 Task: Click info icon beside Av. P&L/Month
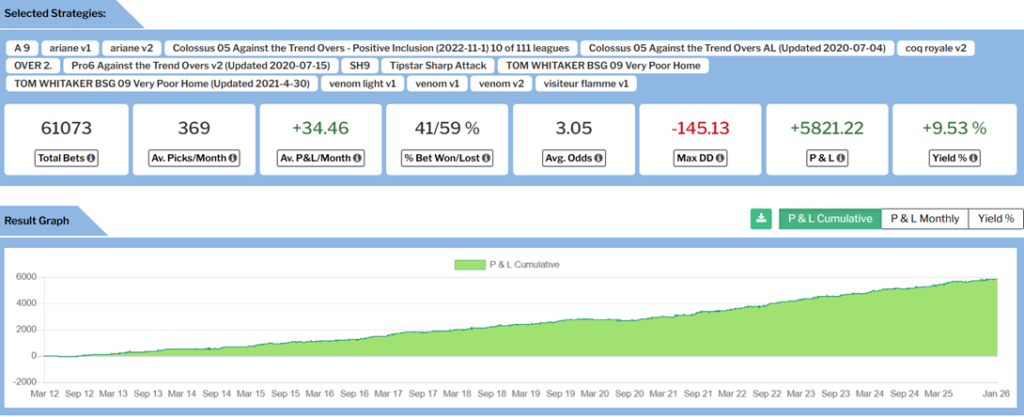tap(359, 158)
